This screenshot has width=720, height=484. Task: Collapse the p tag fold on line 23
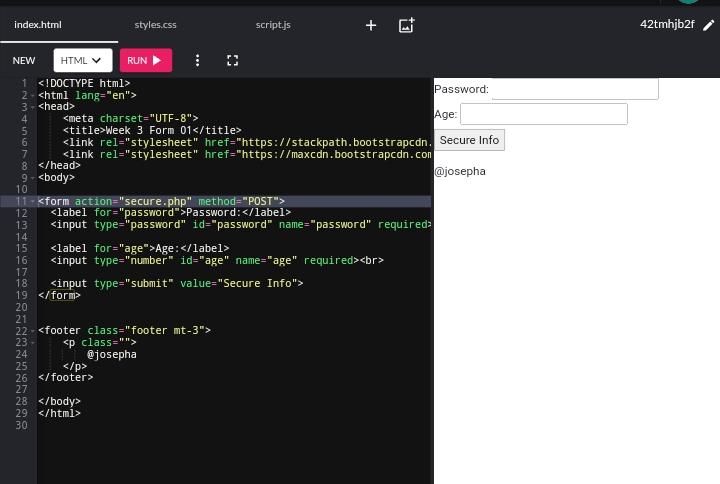(33, 343)
